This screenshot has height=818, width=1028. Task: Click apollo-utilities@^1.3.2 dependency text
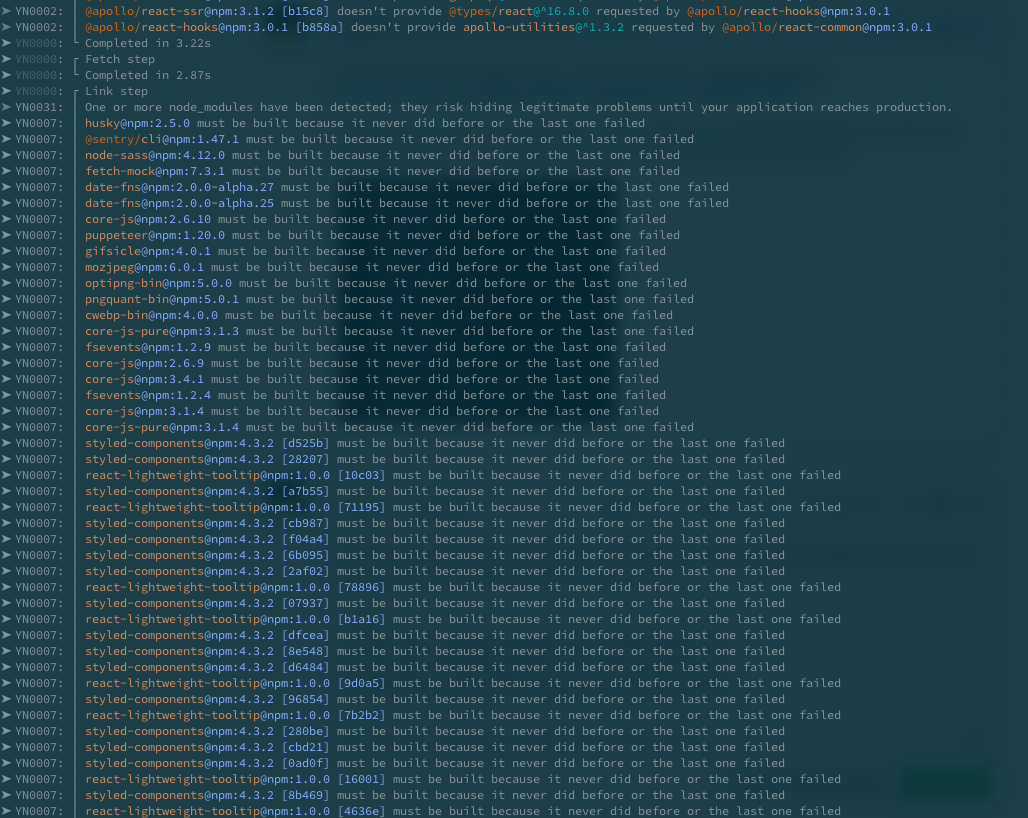tap(544, 27)
